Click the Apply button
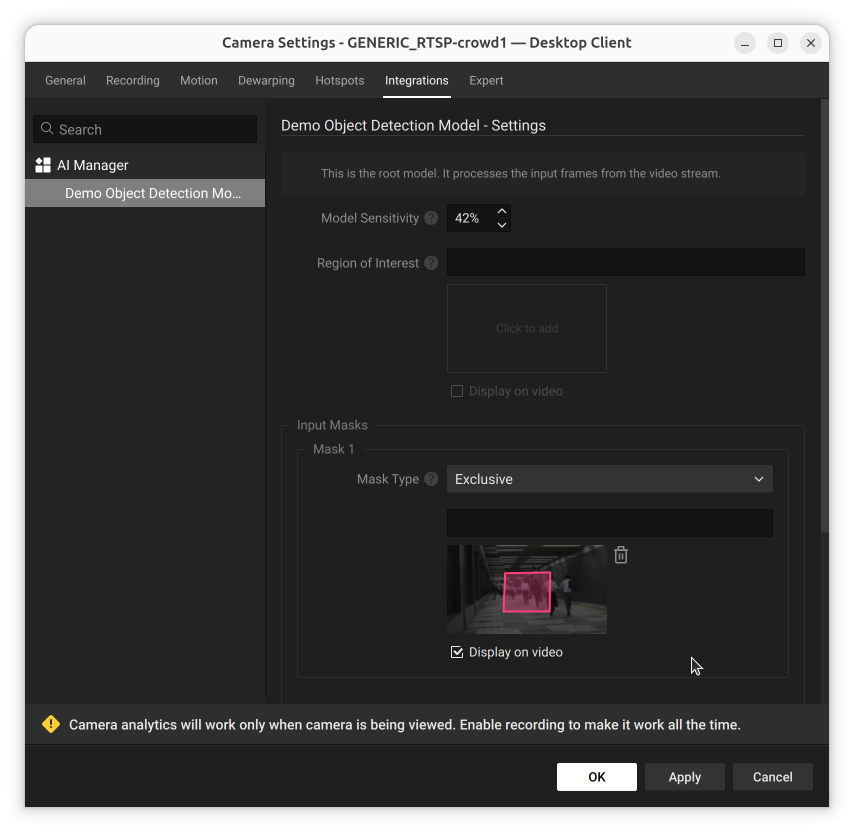The height and width of the screenshot is (832, 854). click(685, 776)
